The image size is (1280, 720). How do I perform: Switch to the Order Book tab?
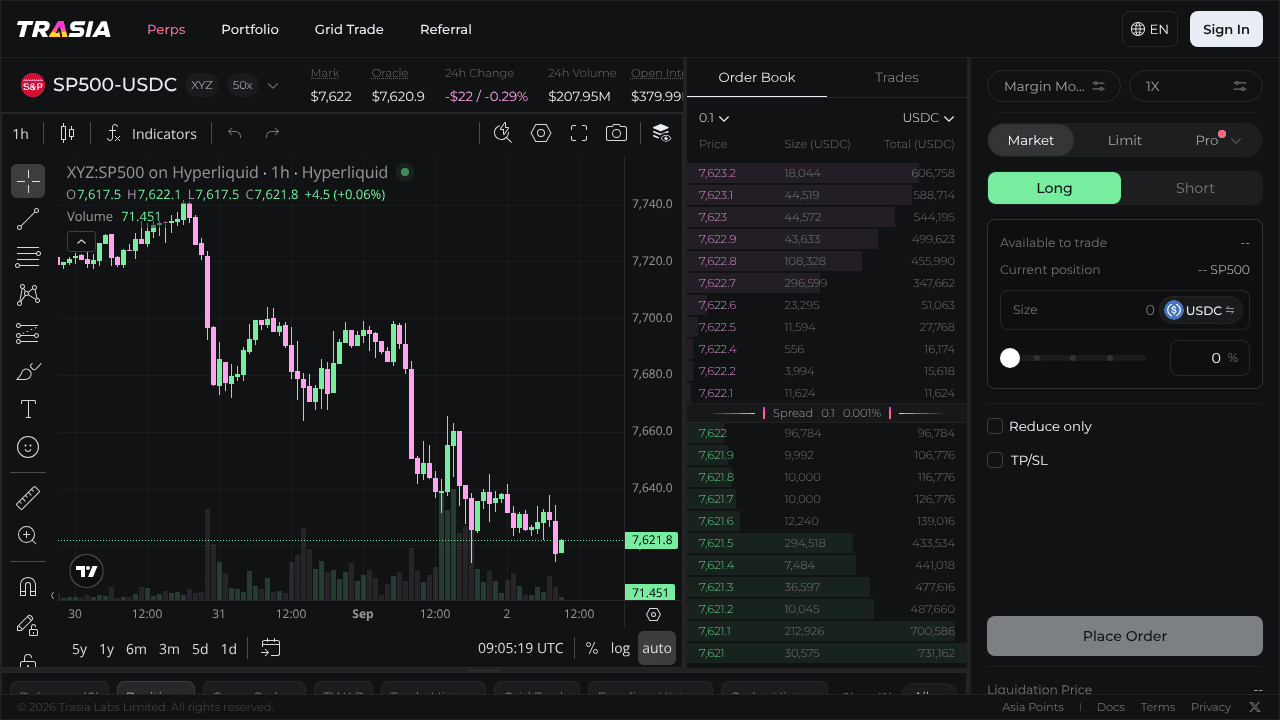(x=757, y=77)
